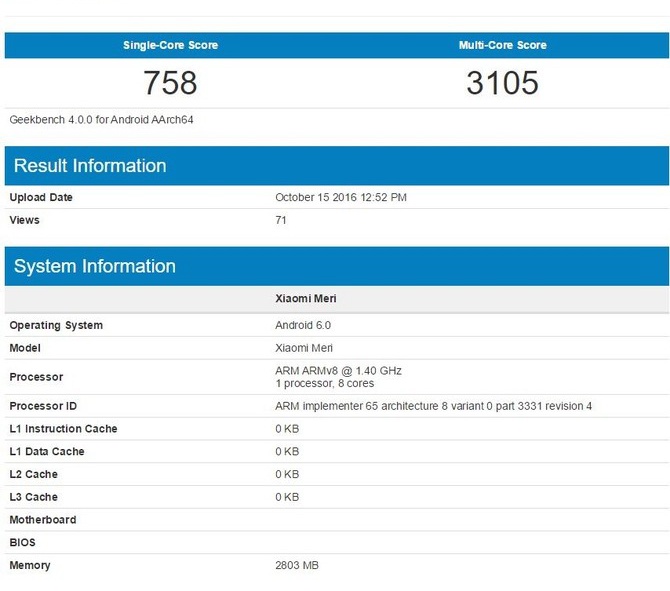Click the Multi-Core Score header

tap(502, 45)
